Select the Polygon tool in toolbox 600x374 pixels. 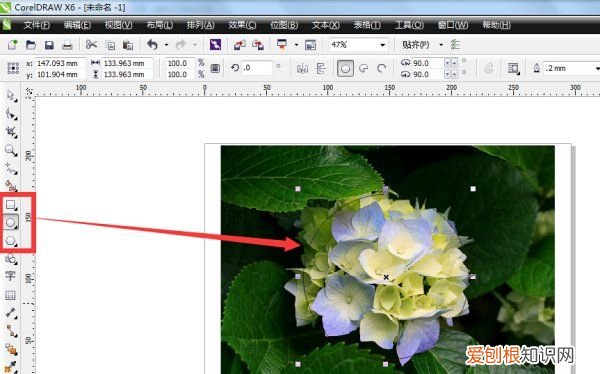11,241
